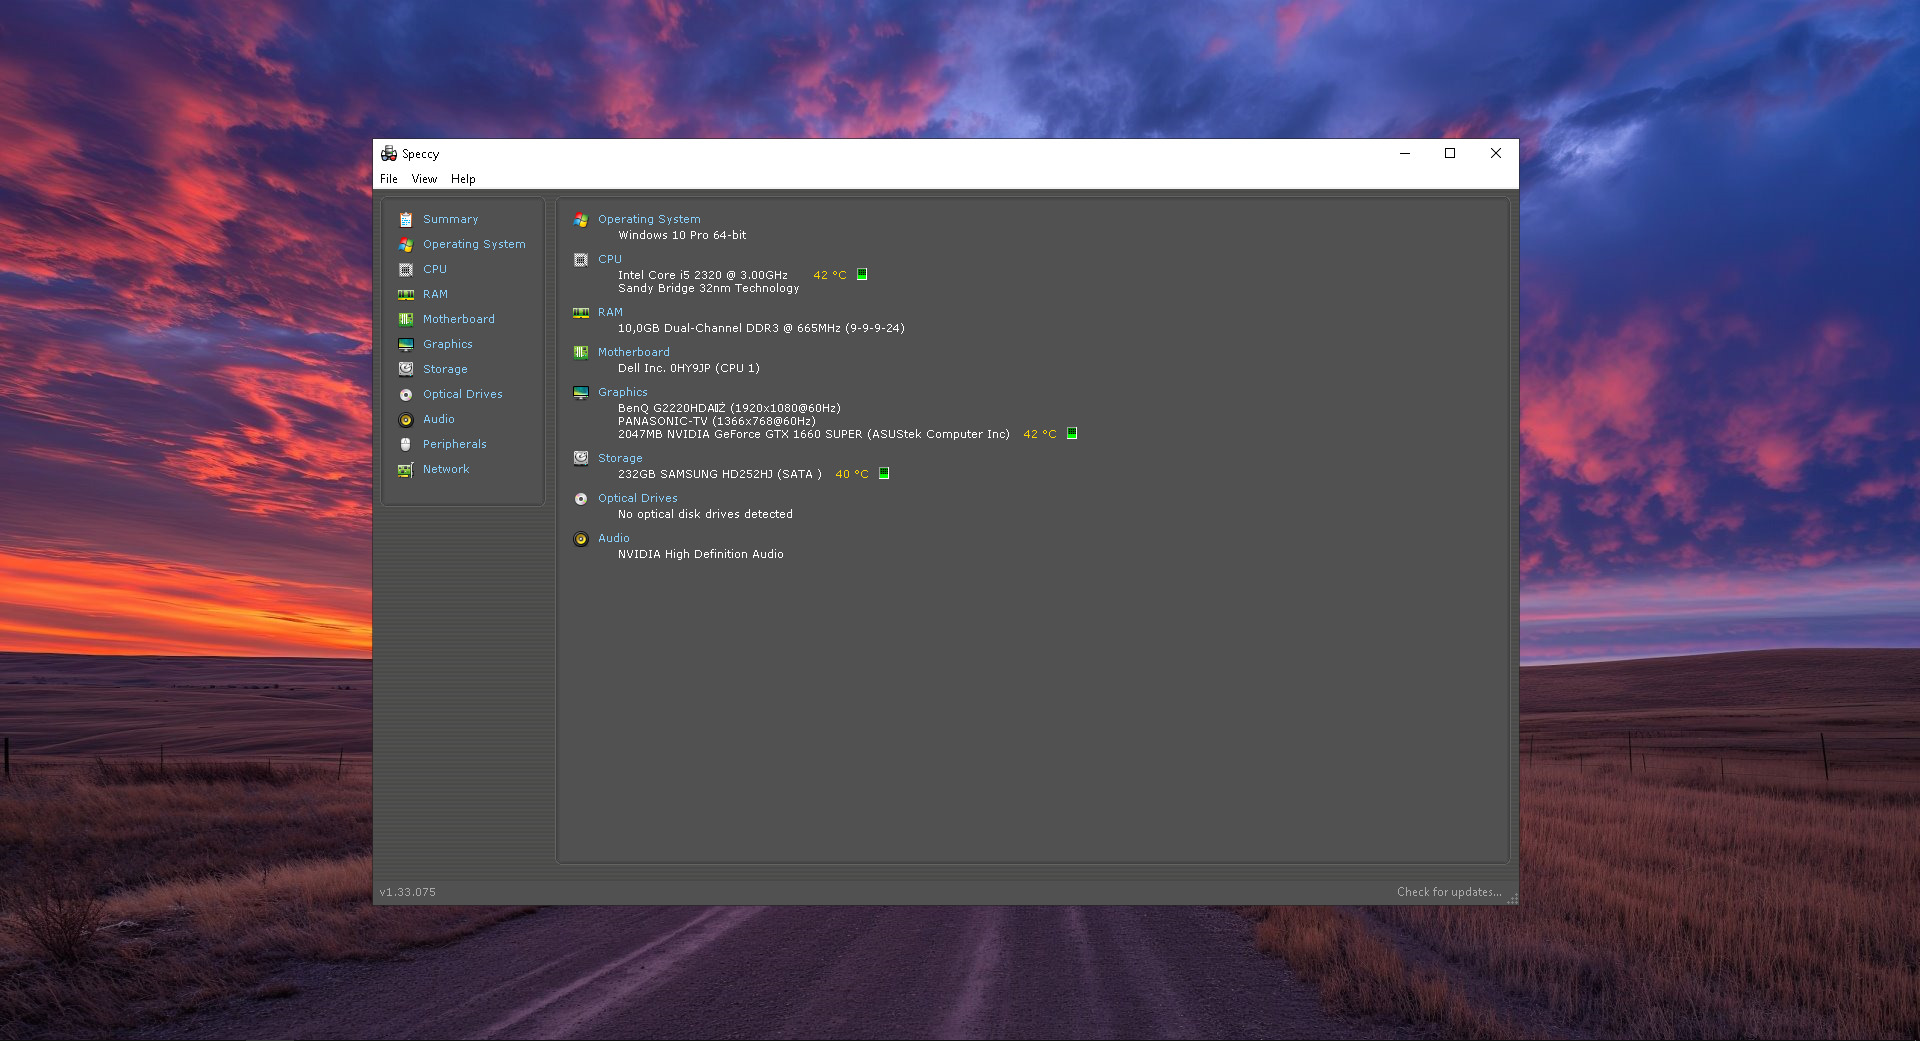Click Check for updates link
Image resolution: width=1920 pixels, height=1041 pixels.
point(1449,892)
